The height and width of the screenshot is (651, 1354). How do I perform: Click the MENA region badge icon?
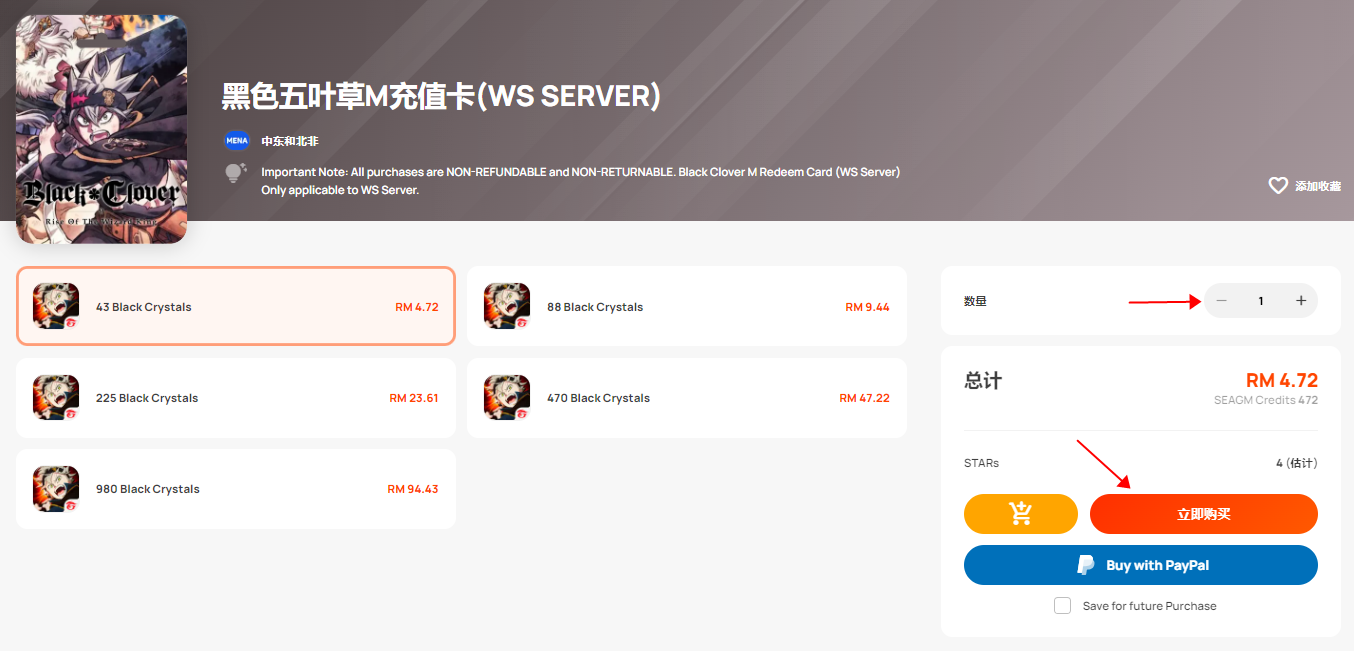(237, 141)
